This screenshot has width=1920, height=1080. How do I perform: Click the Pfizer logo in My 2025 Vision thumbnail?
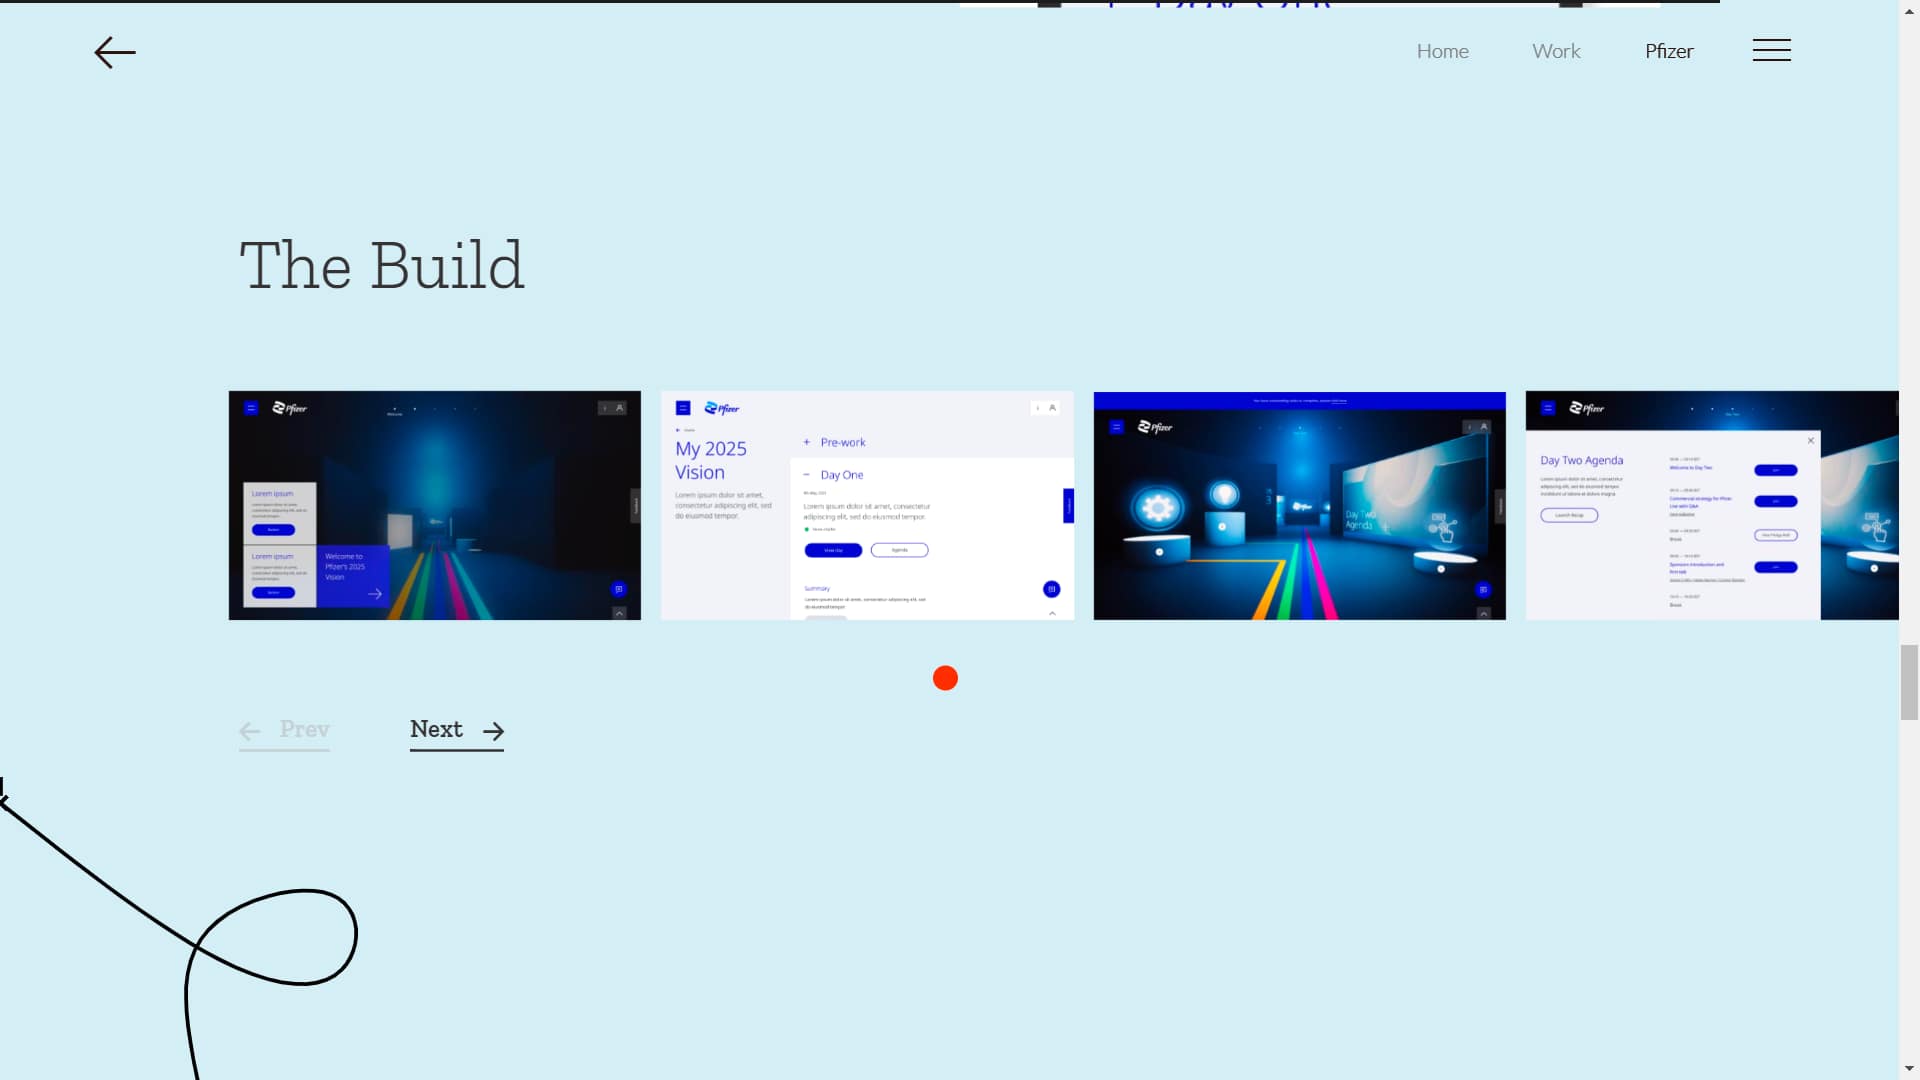[x=722, y=408]
